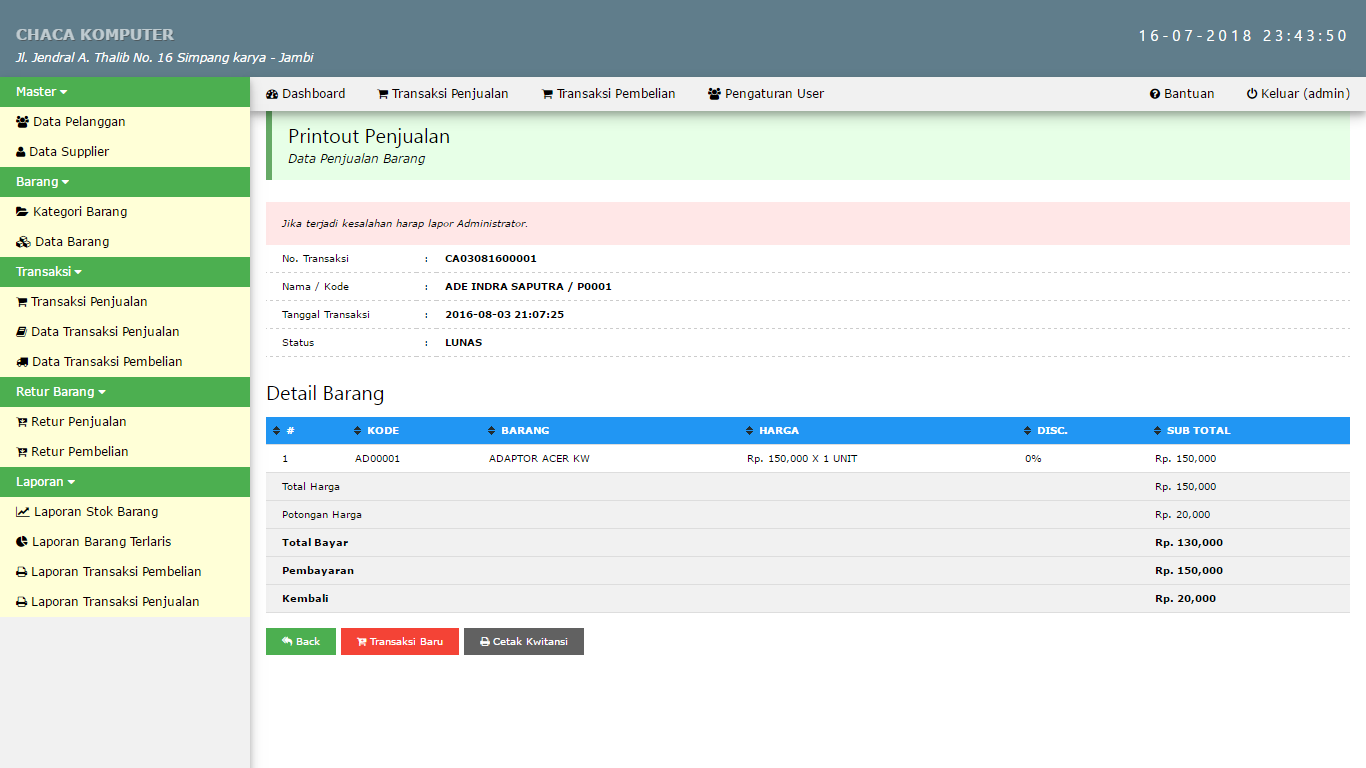The width and height of the screenshot is (1366, 768).
Task: Sort table by SUB TOTAL column header
Action: pos(1197,431)
